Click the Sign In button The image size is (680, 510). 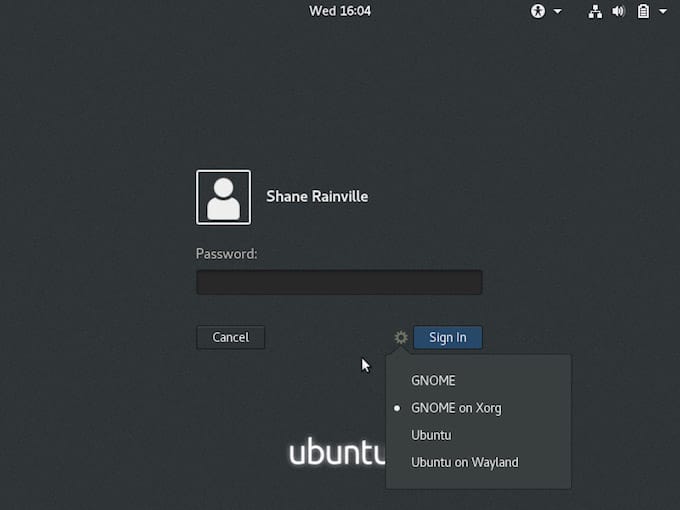[448, 337]
